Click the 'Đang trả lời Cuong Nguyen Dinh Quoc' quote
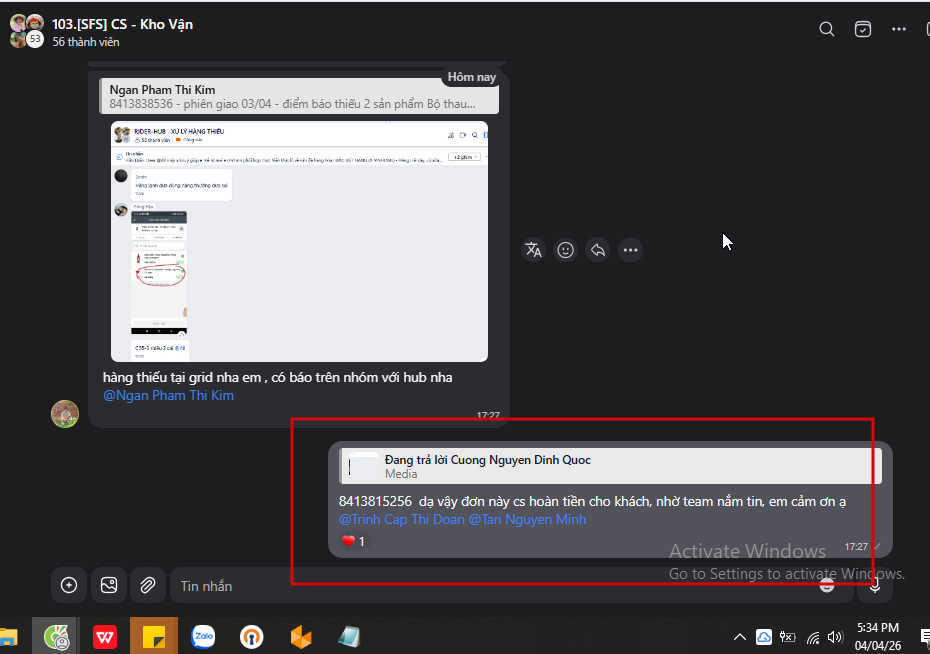This screenshot has height=654, width=930. pos(610,466)
